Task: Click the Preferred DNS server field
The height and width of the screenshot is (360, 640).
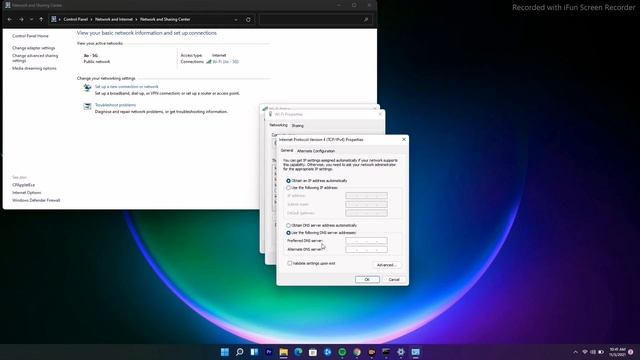Action: pos(366,240)
